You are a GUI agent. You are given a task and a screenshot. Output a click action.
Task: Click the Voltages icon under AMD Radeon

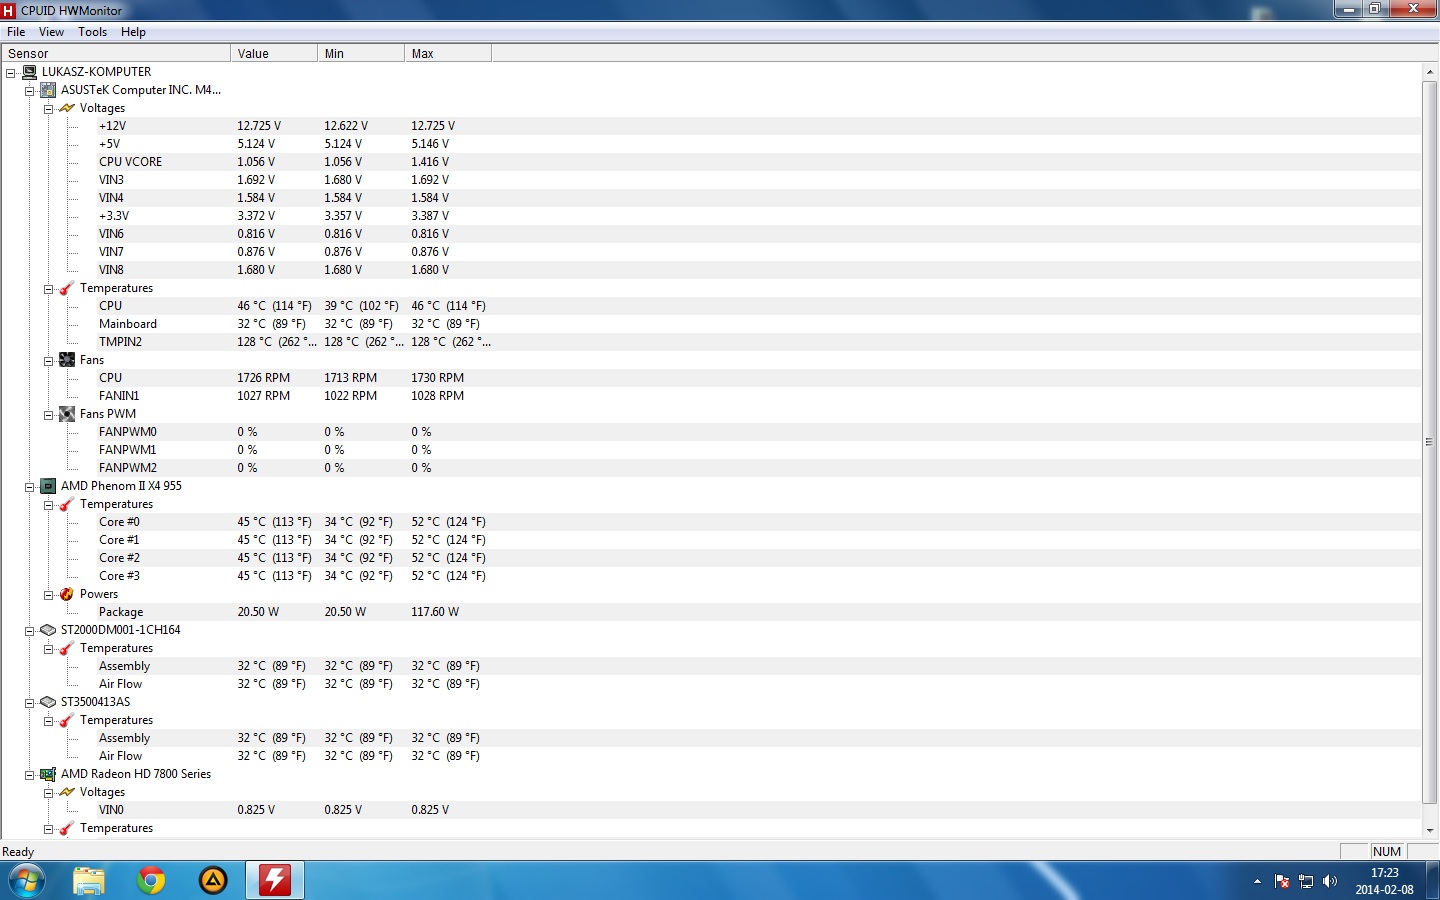[67, 792]
